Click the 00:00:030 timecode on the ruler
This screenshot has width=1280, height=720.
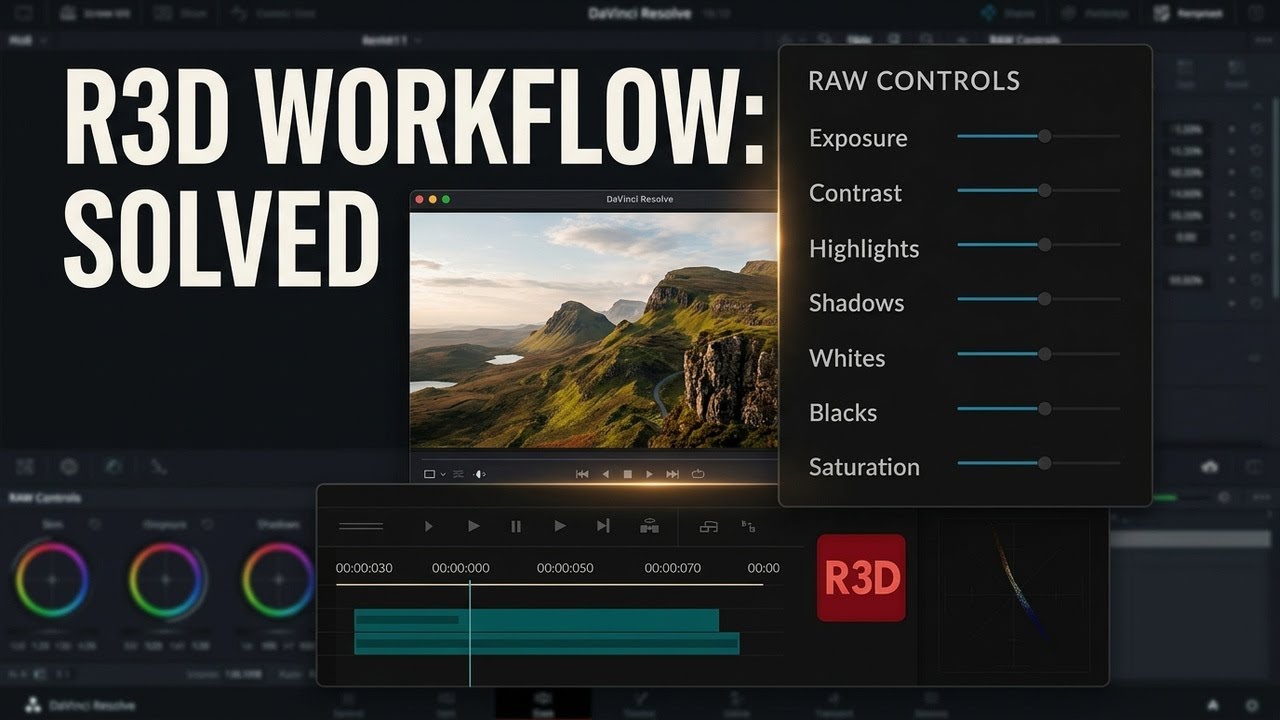[x=364, y=568]
